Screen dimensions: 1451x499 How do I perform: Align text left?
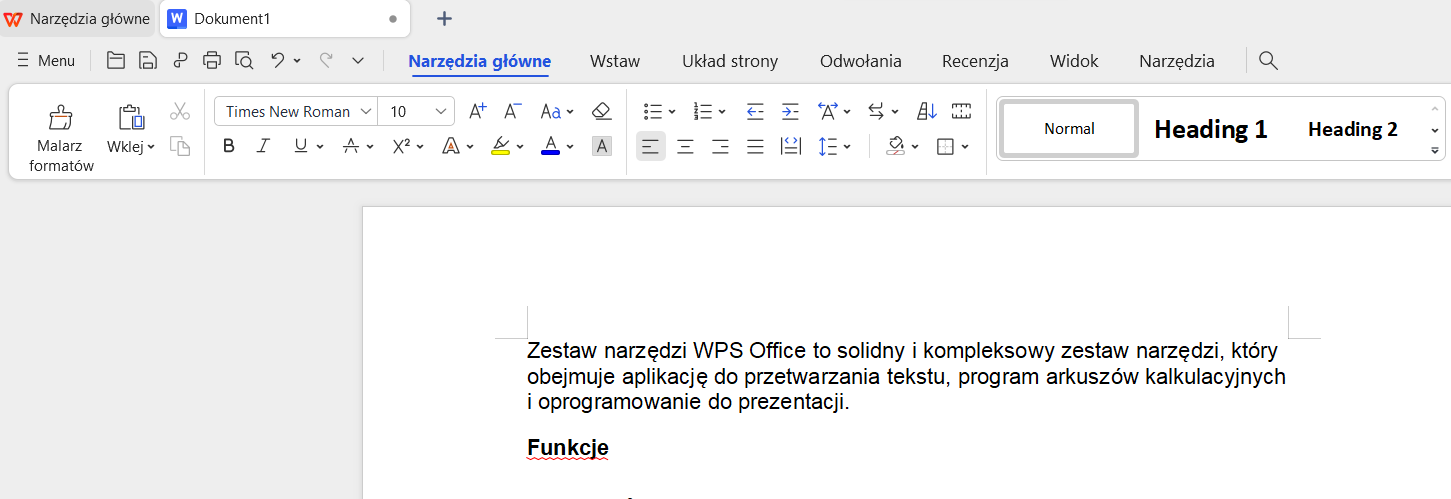tap(650, 147)
